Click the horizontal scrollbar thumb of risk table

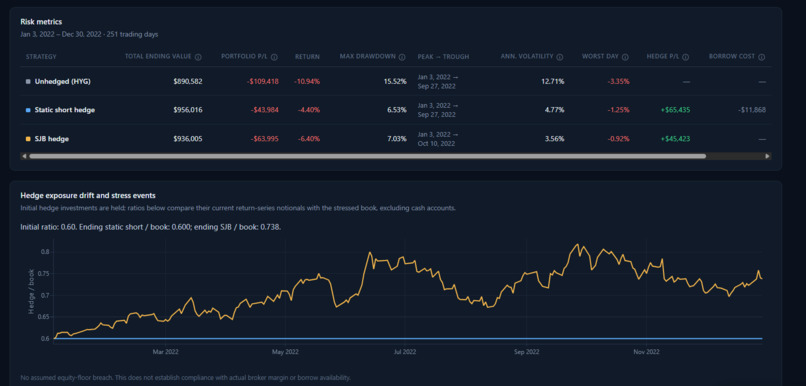click(x=368, y=156)
